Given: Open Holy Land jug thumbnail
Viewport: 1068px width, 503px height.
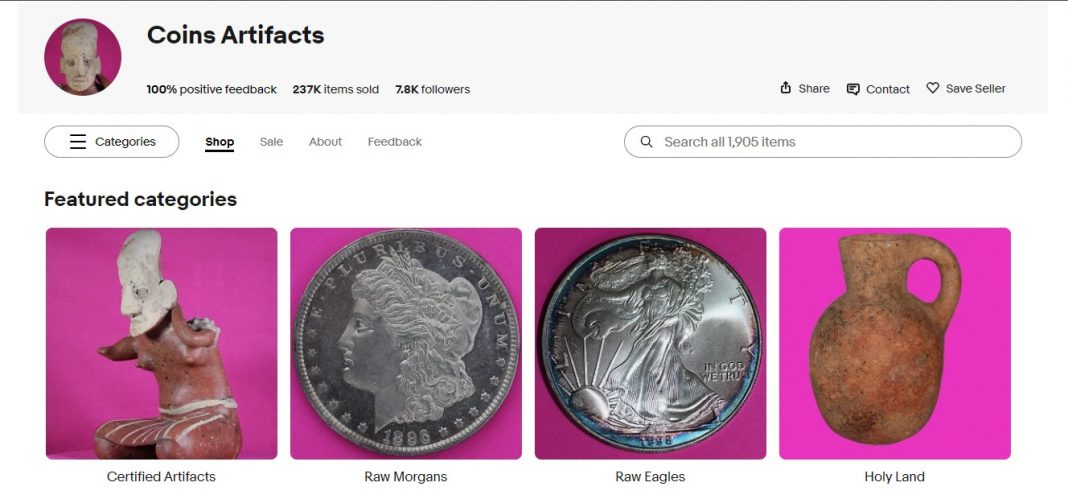Looking at the screenshot, I should coord(895,343).
